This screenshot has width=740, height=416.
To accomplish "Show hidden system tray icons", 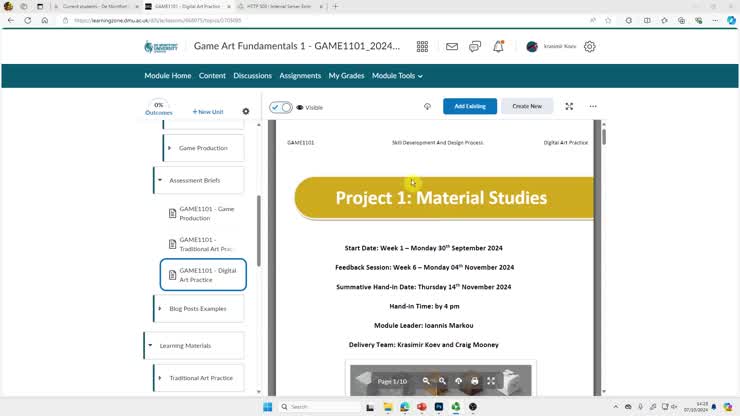I will (x=615, y=407).
